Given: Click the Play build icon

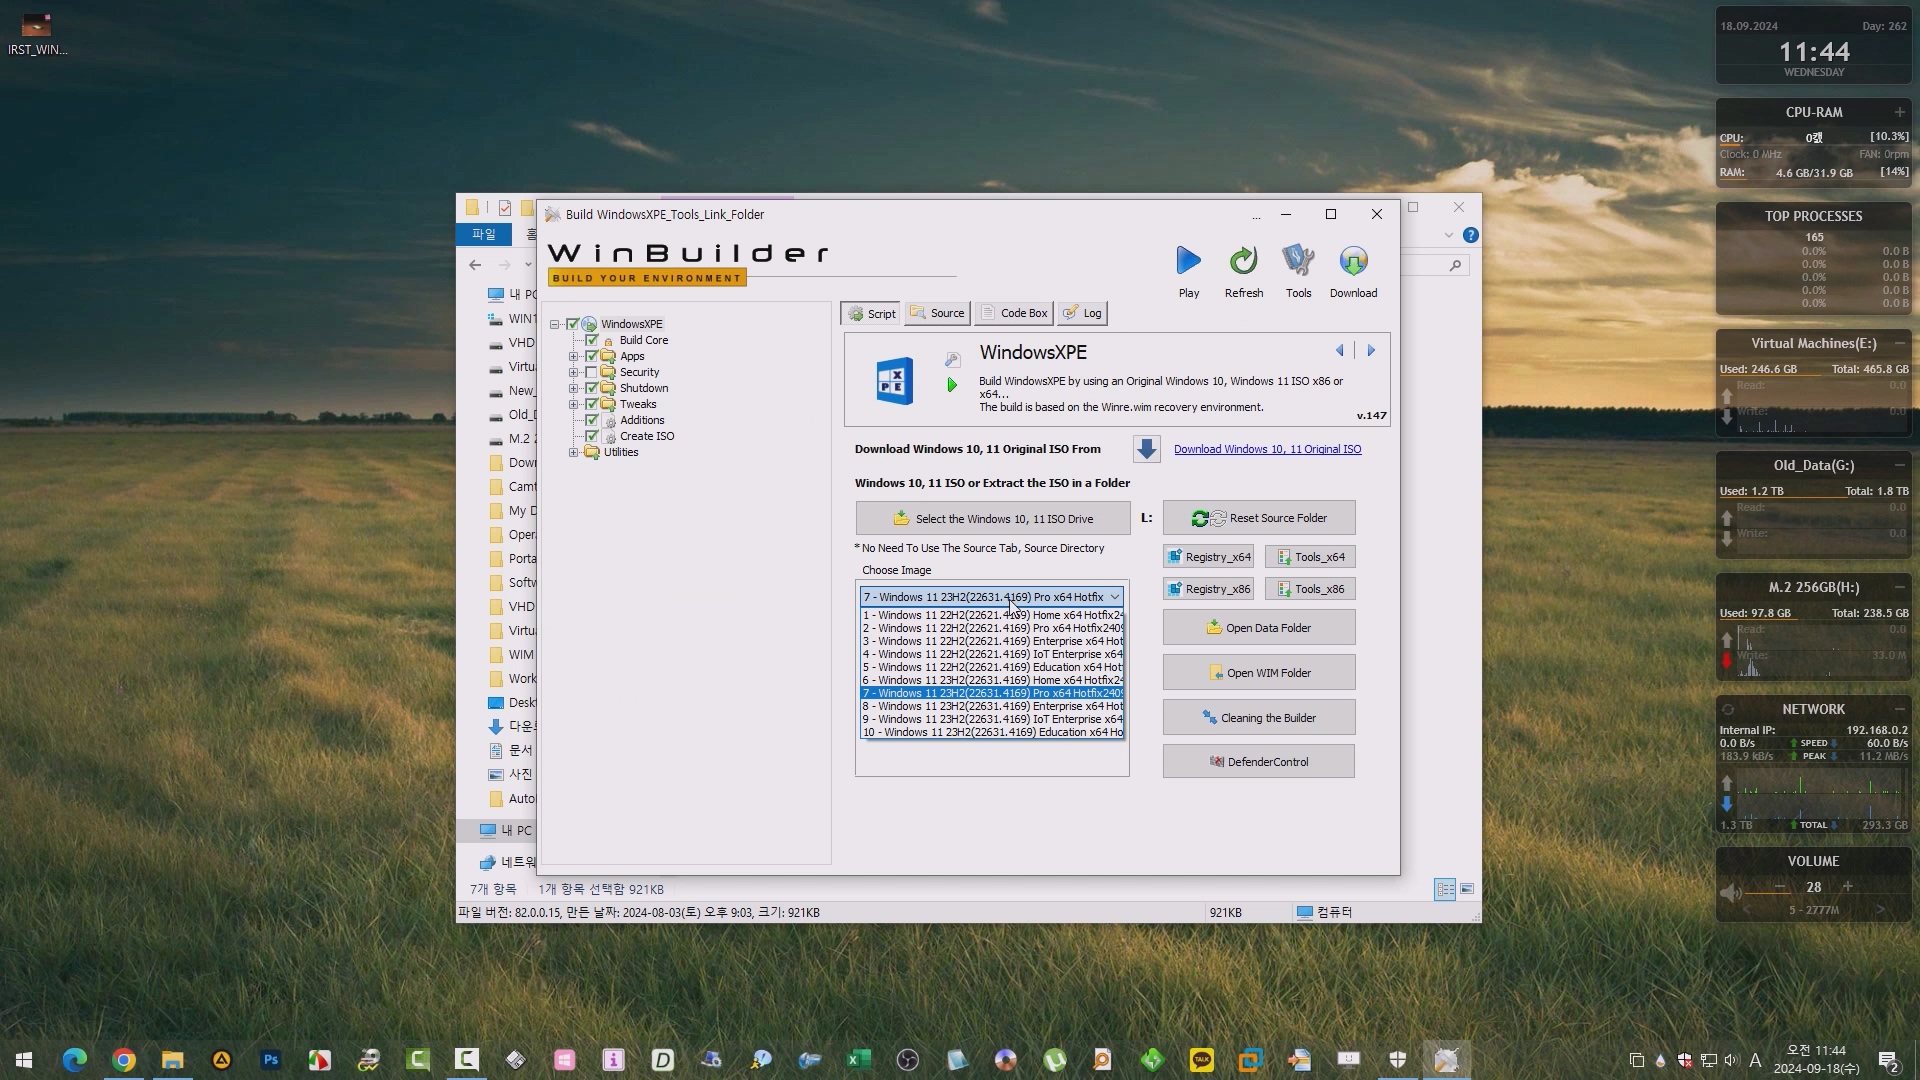Looking at the screenshot, I should point(1188,262).
